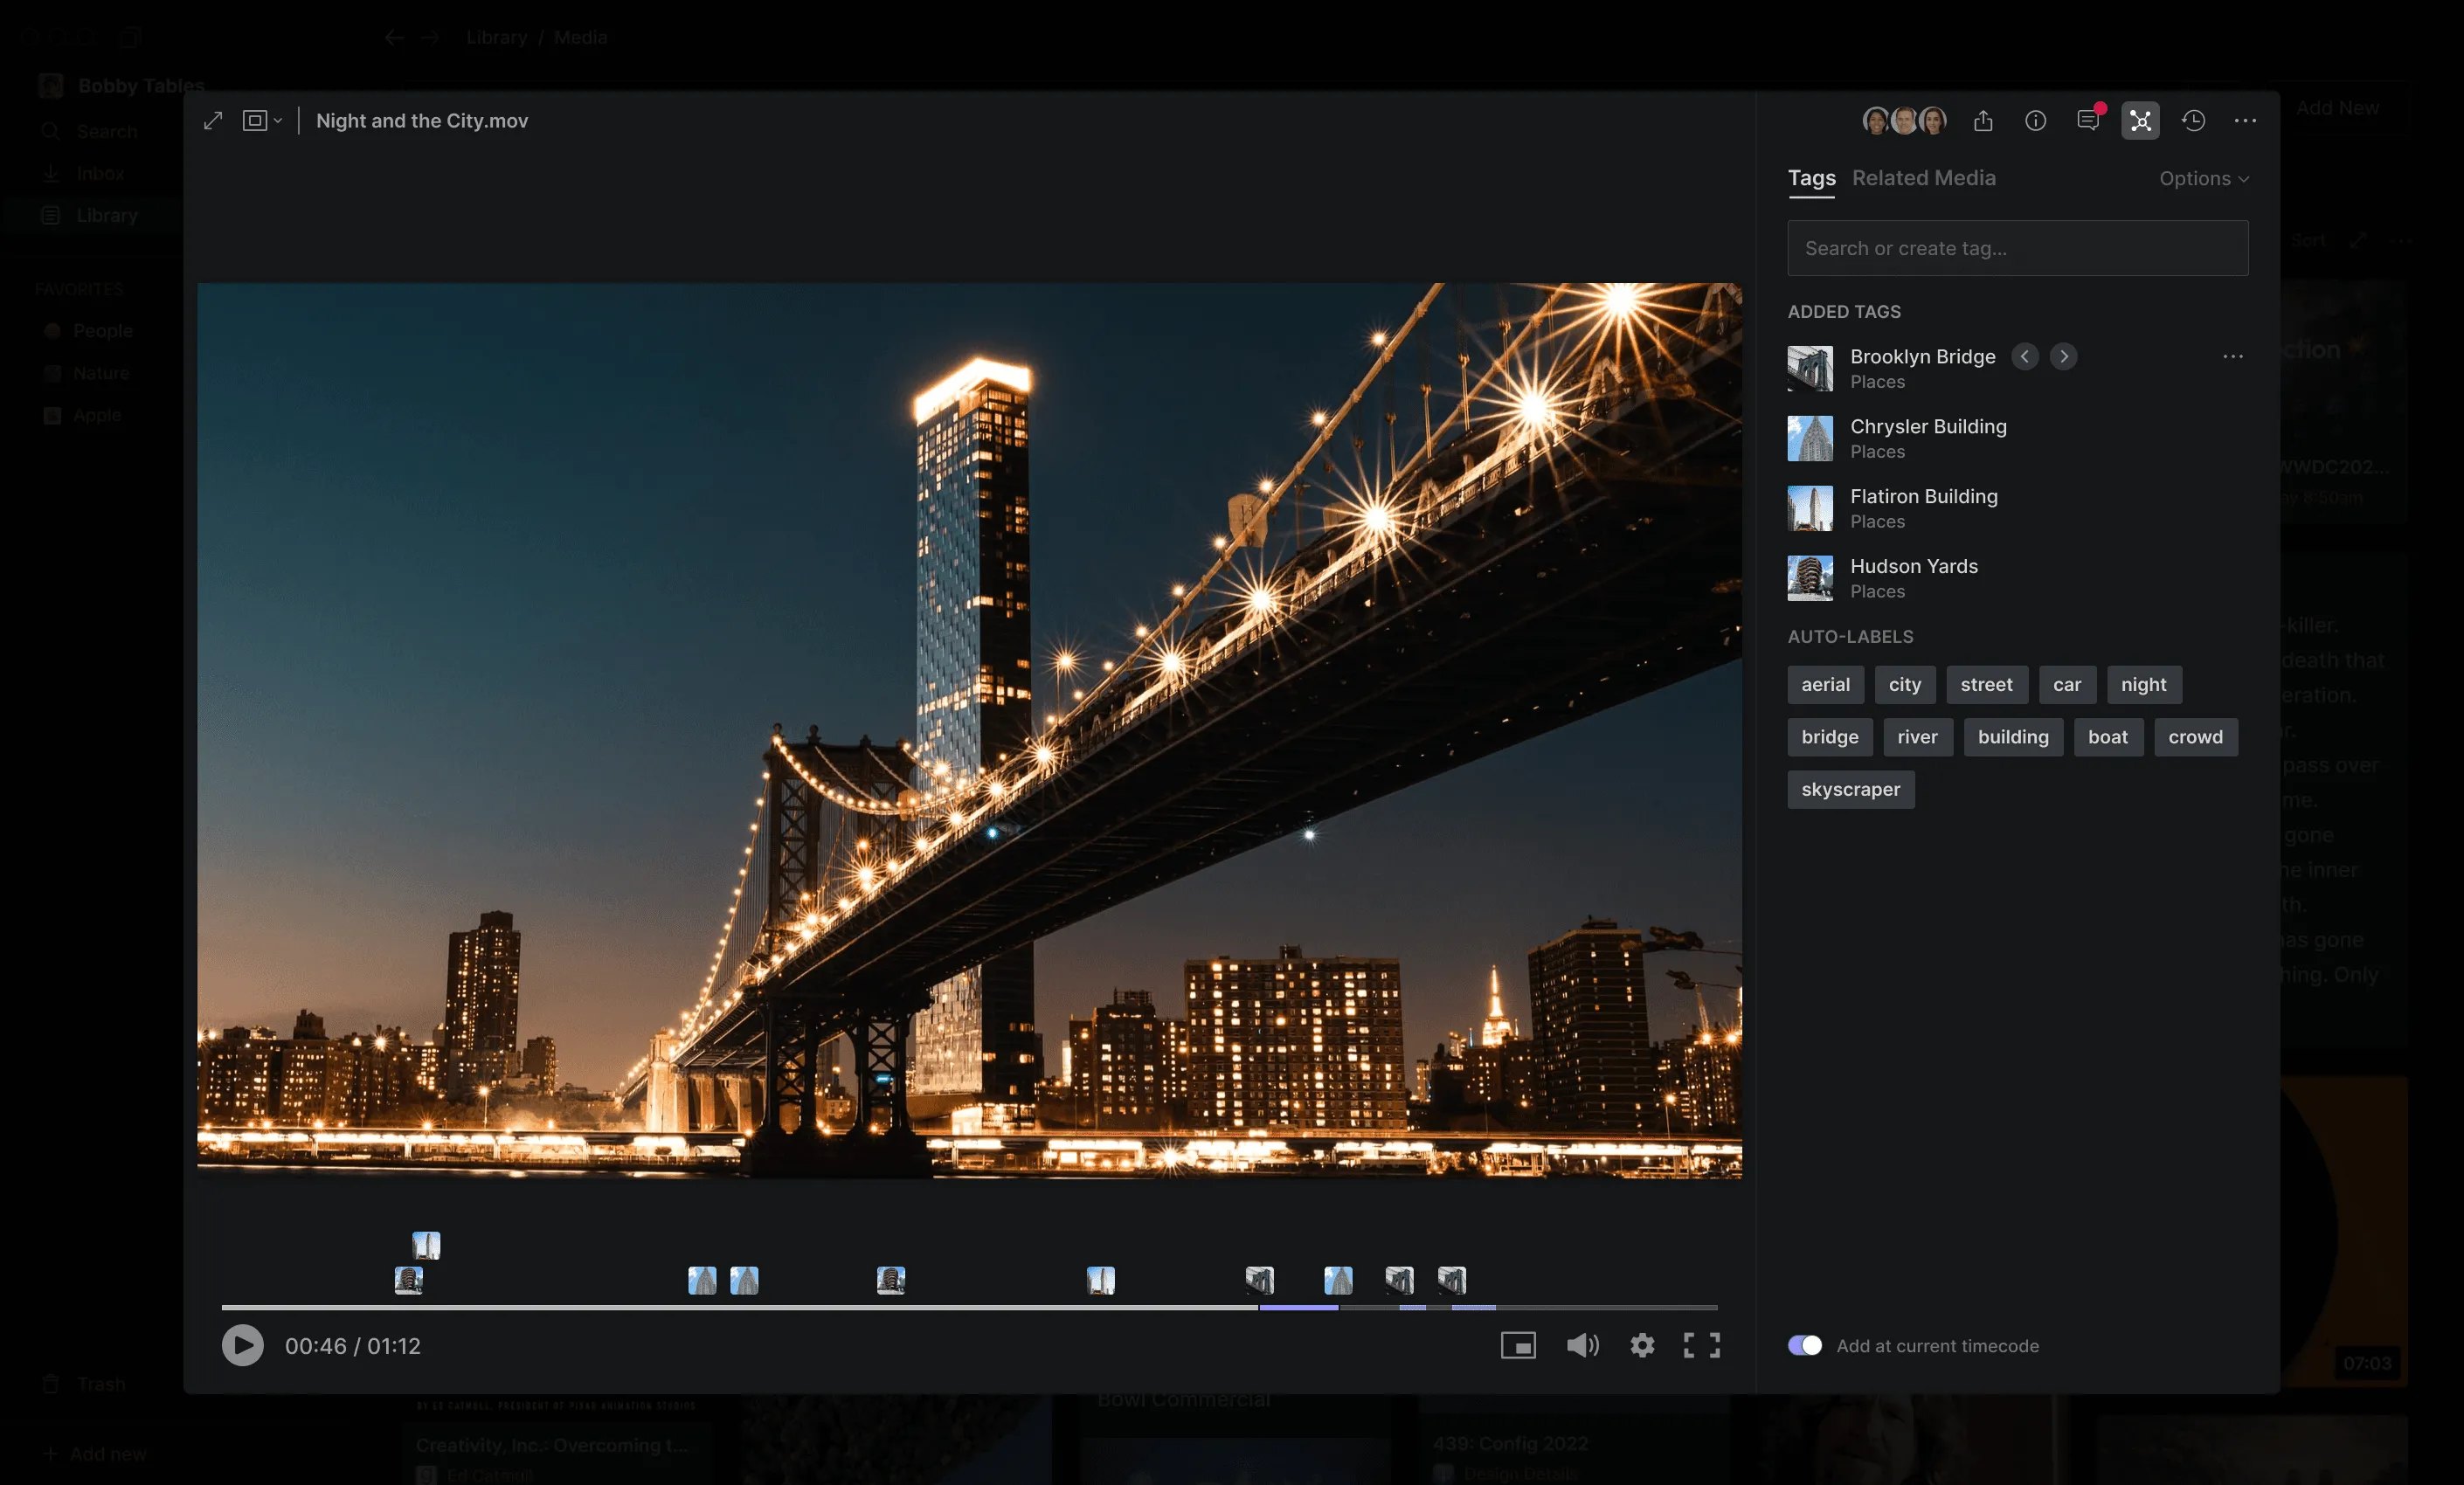Select the Chrysler Building tag
This screenshot has height=1485, width=2464.
[2017, 438]
